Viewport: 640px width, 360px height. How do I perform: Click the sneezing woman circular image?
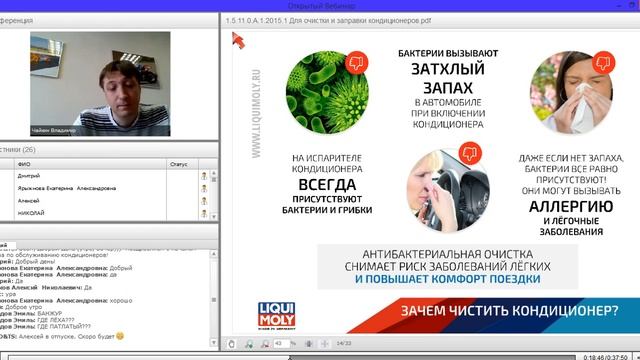(x=571, y=93)
